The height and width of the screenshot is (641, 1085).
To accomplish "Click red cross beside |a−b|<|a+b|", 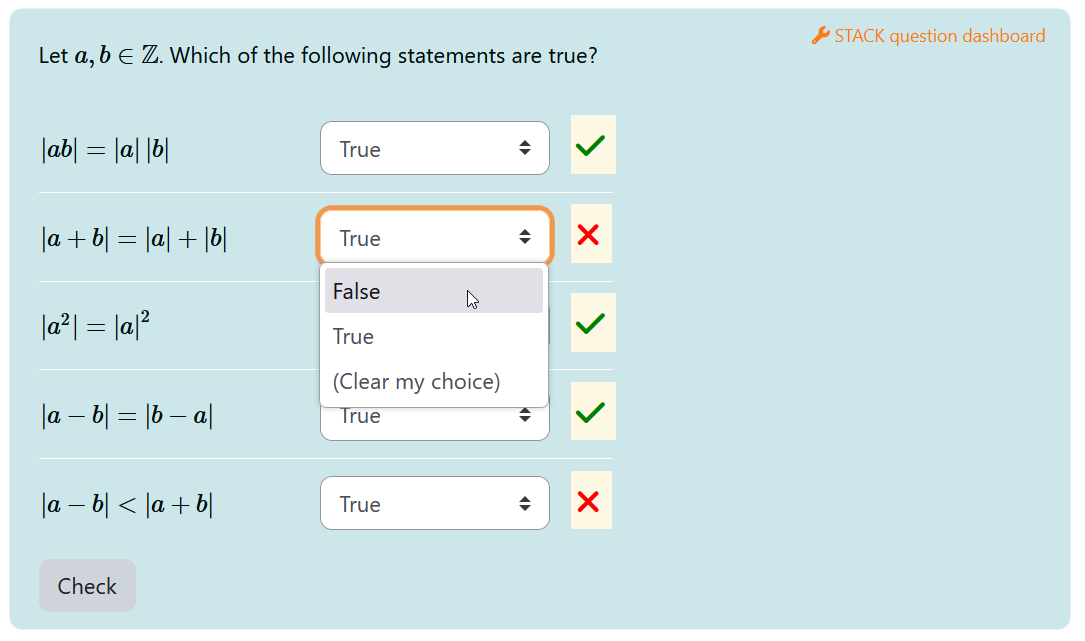I will tap(589, 501).
